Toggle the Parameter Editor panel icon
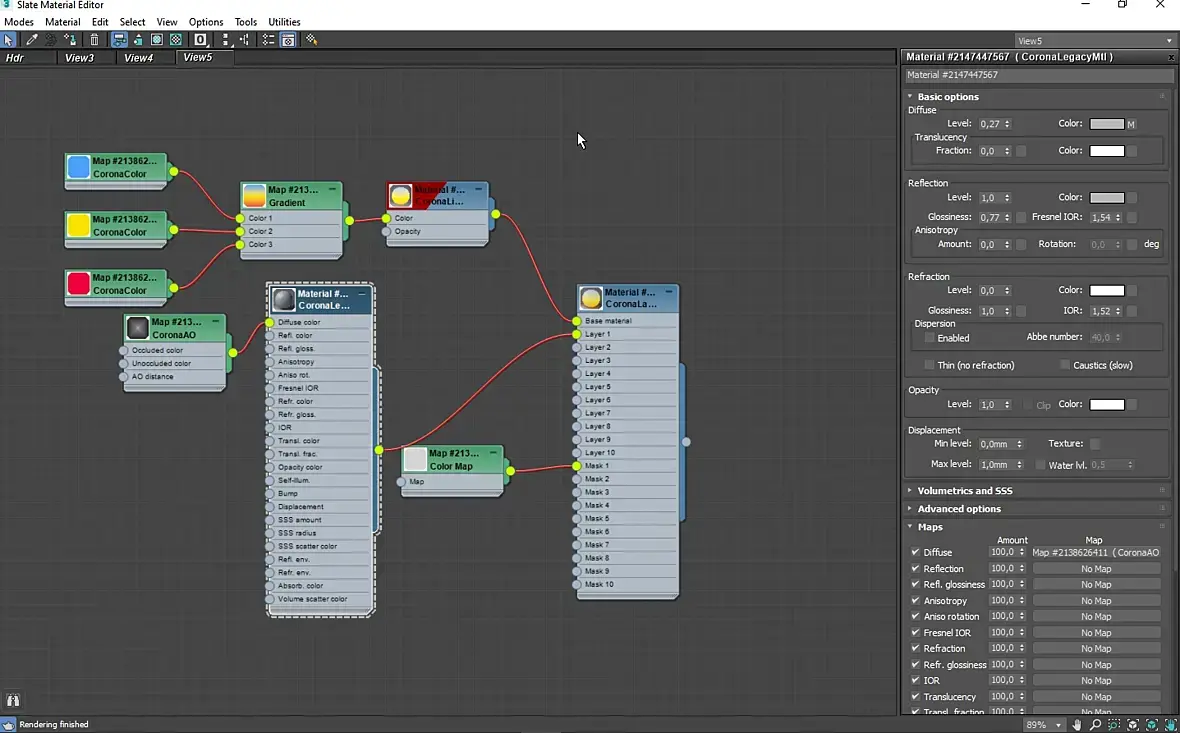Screen dimensions: 1180x733 (288, 40)
